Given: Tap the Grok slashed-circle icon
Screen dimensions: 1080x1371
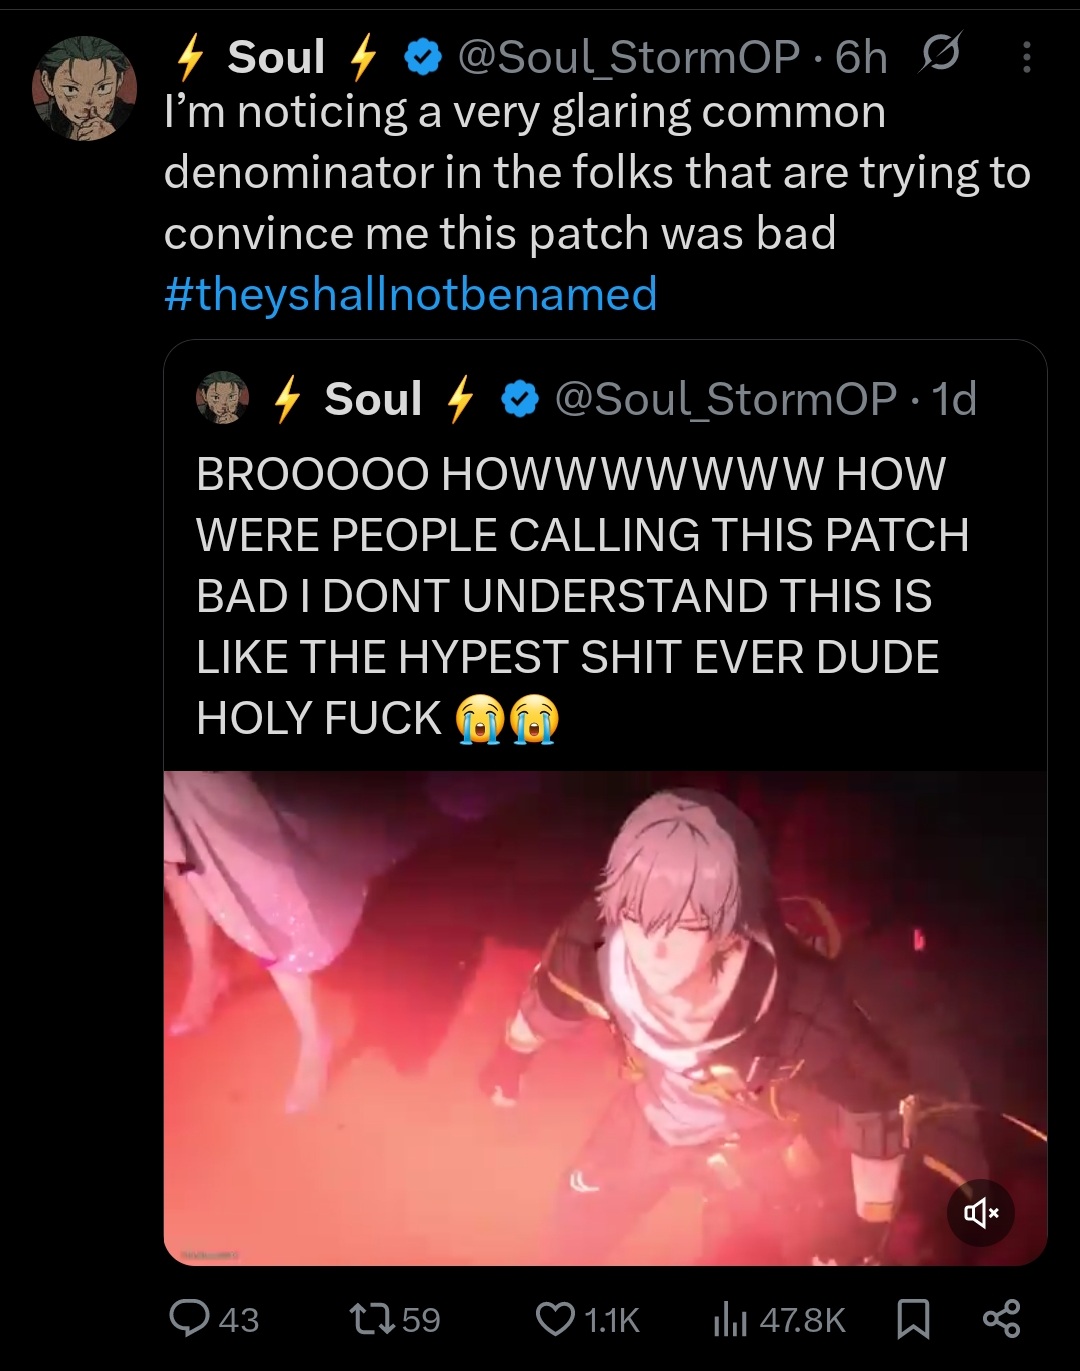Looking at the screenshot, I should coord(940,55).
